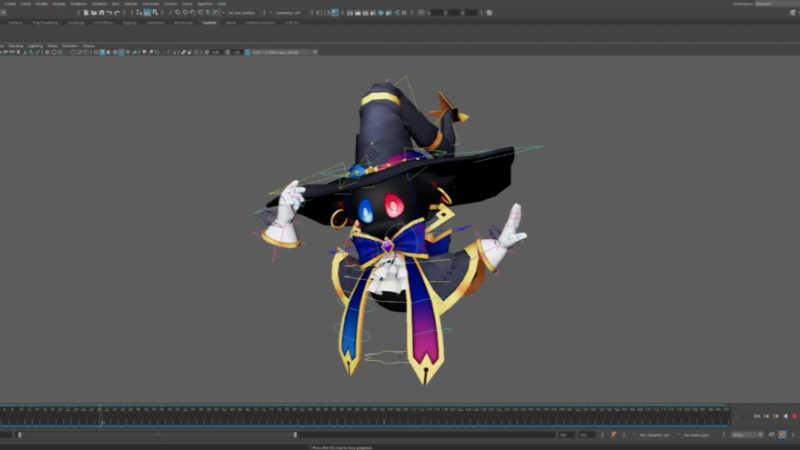Click the transform mode icon beside X field
800x450 pixels.
(421, 13)
